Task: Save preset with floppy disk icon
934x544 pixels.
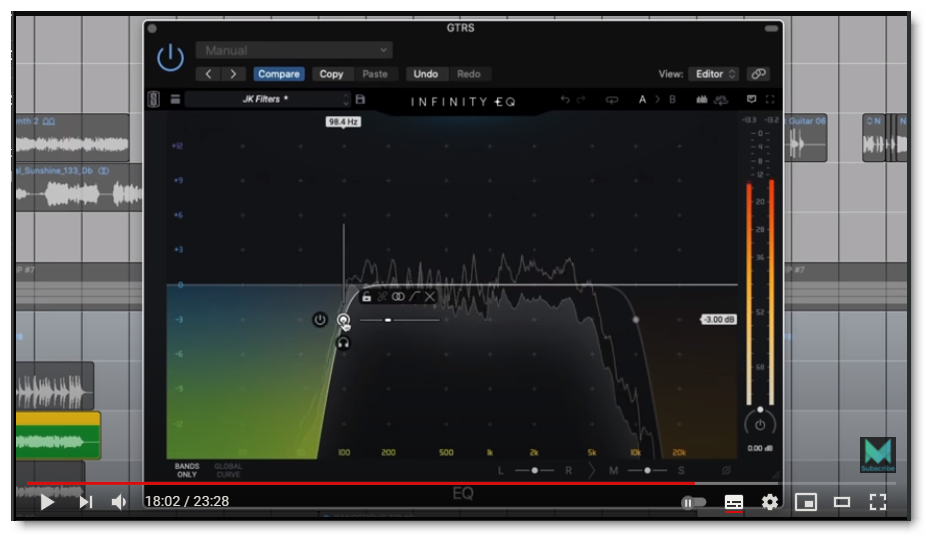Action: click(360, 99)
